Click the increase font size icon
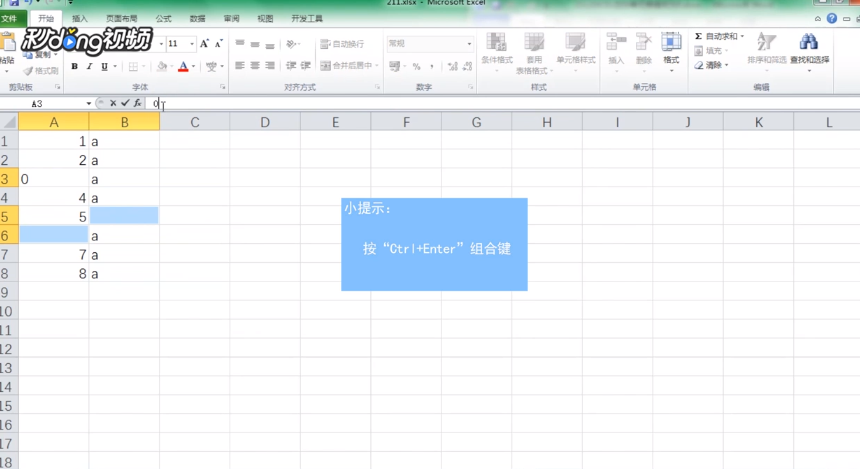Screen dimensions: 860x469 point(204,43)
